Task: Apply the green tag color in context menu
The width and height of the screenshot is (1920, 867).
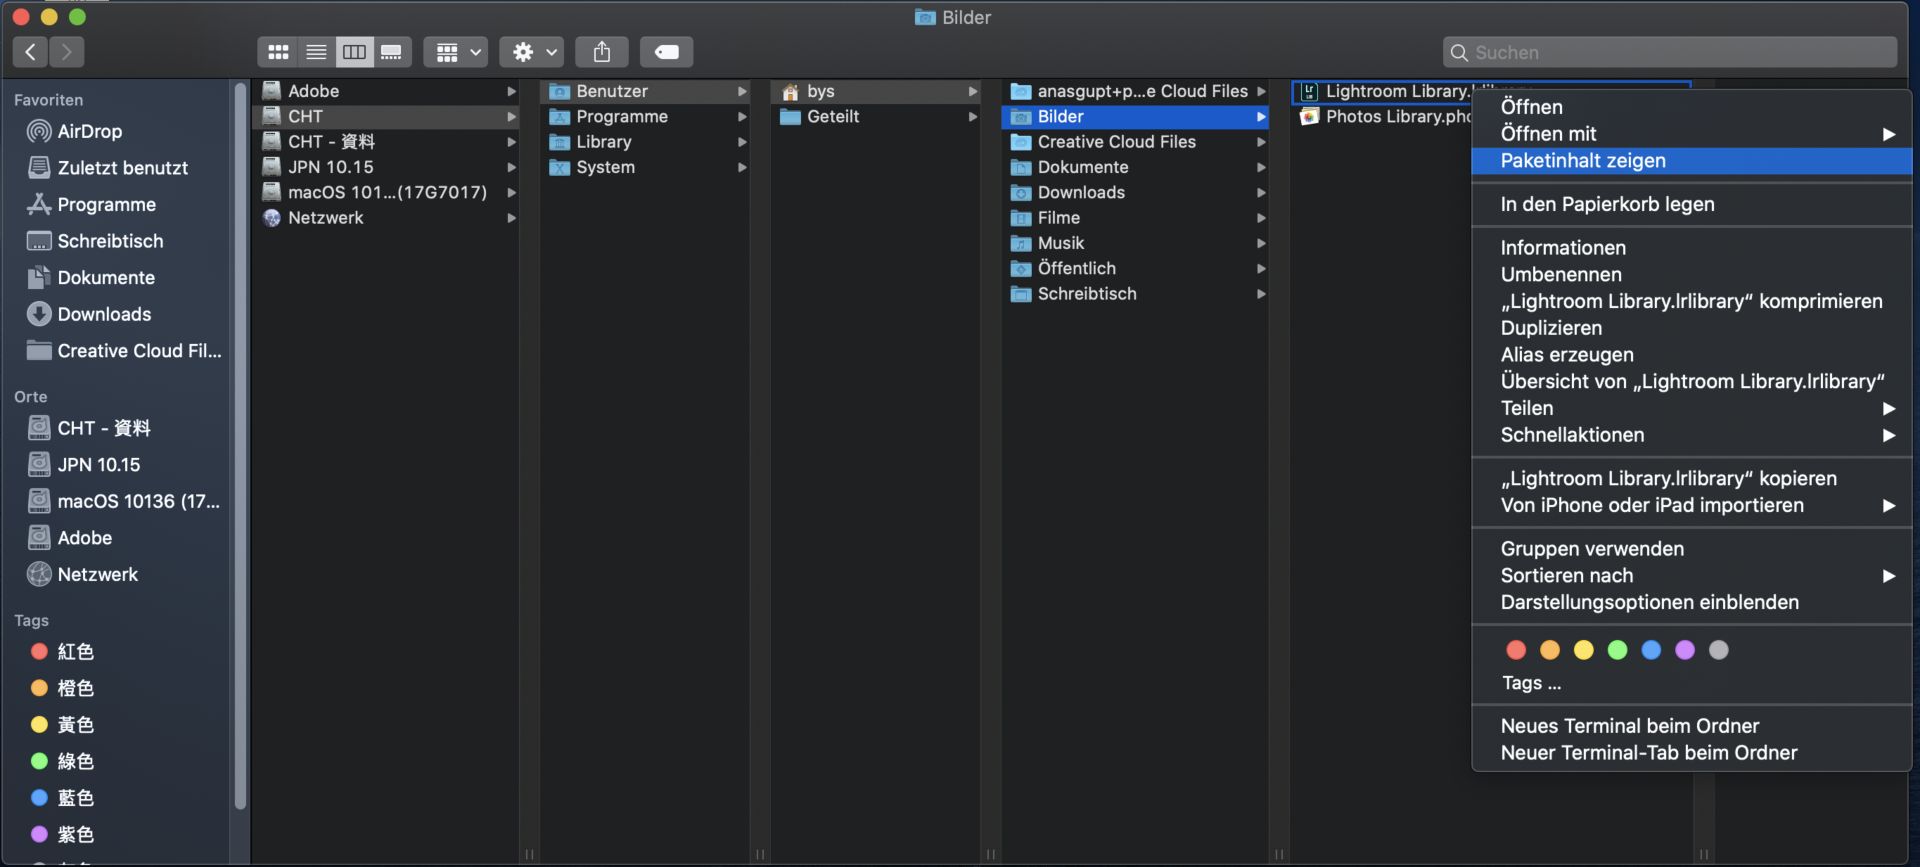Action: (x=1617, y=650)
